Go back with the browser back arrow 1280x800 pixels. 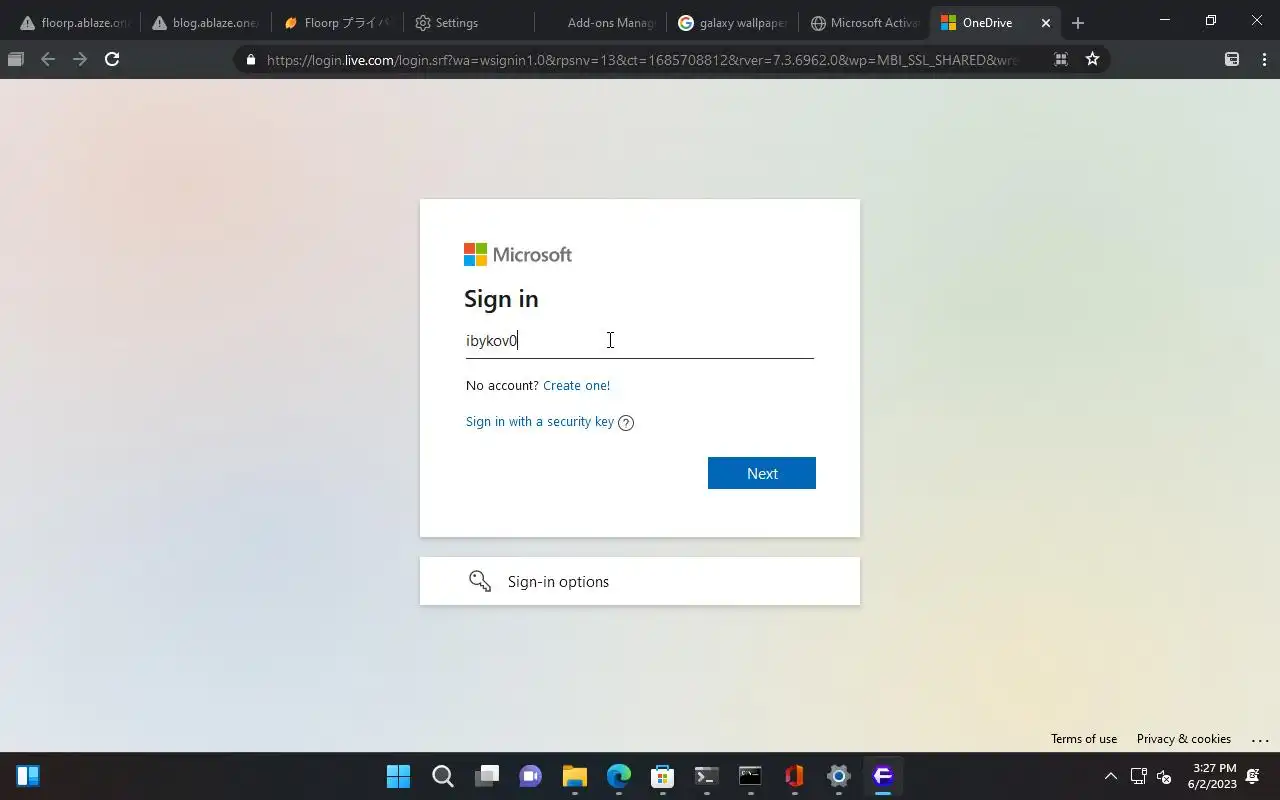(47, 59)
